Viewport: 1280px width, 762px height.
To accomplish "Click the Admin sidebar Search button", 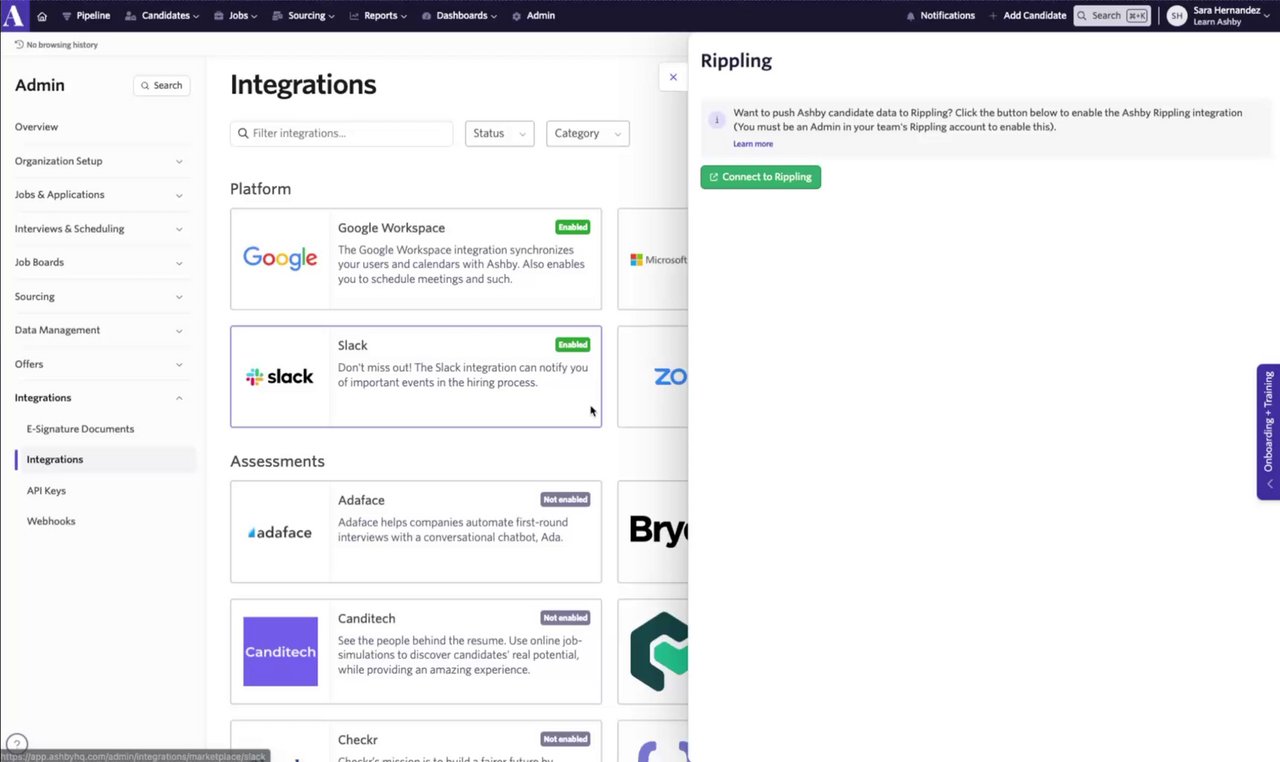I will pos(161,86).
